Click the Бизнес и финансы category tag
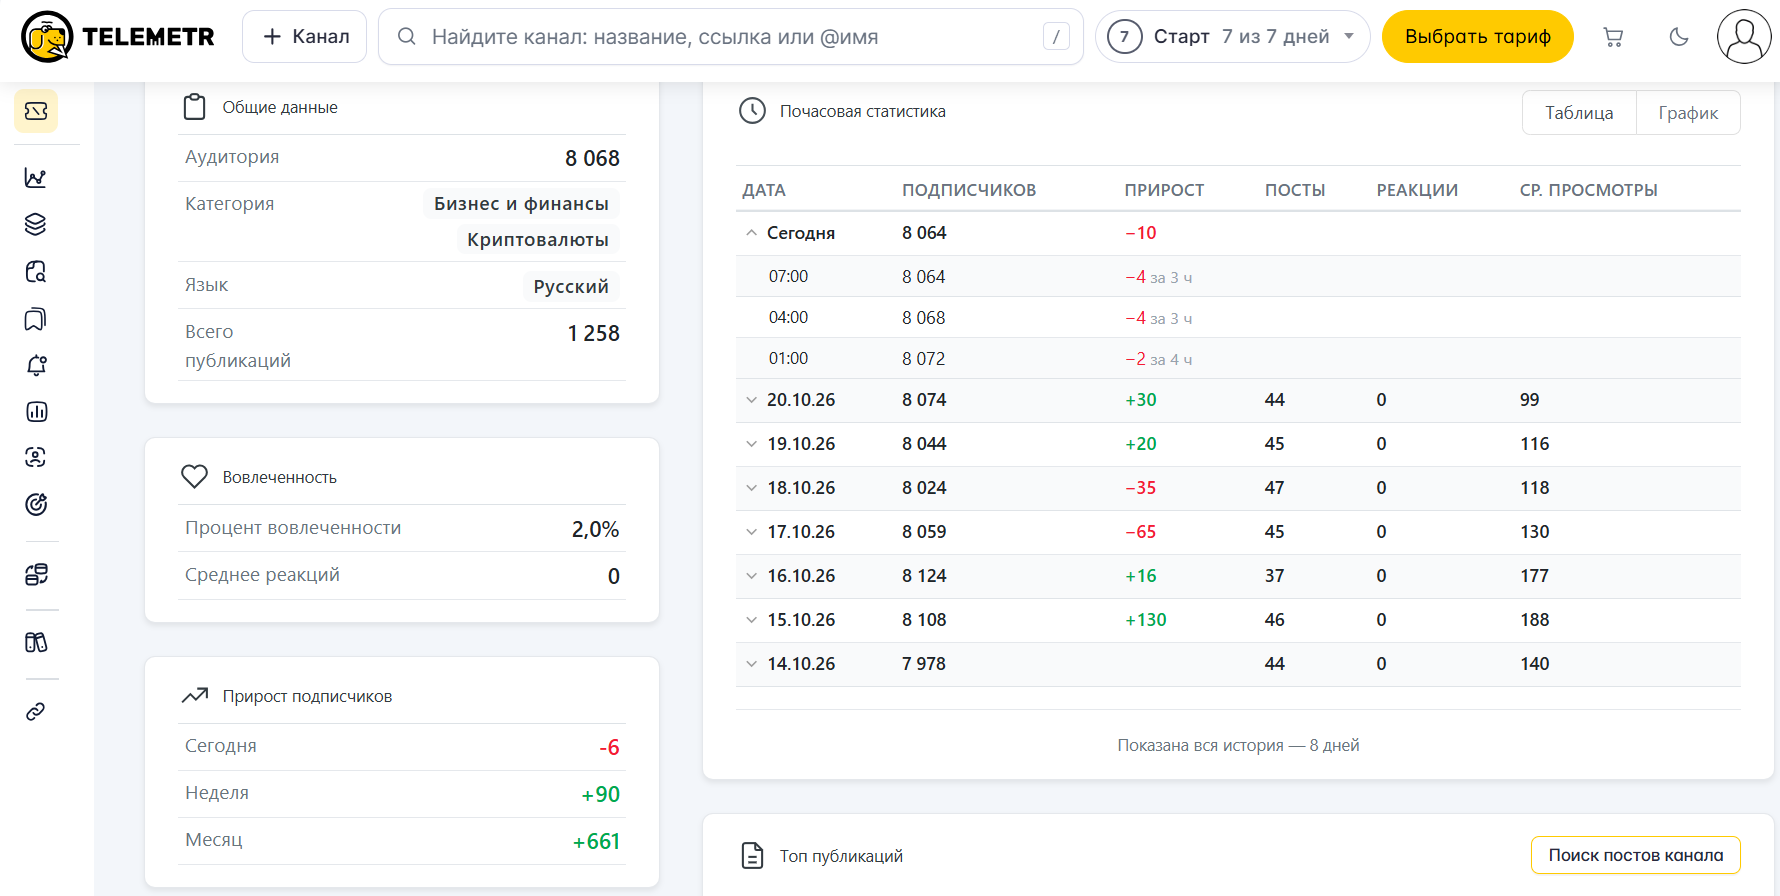 tap(521, 204)
